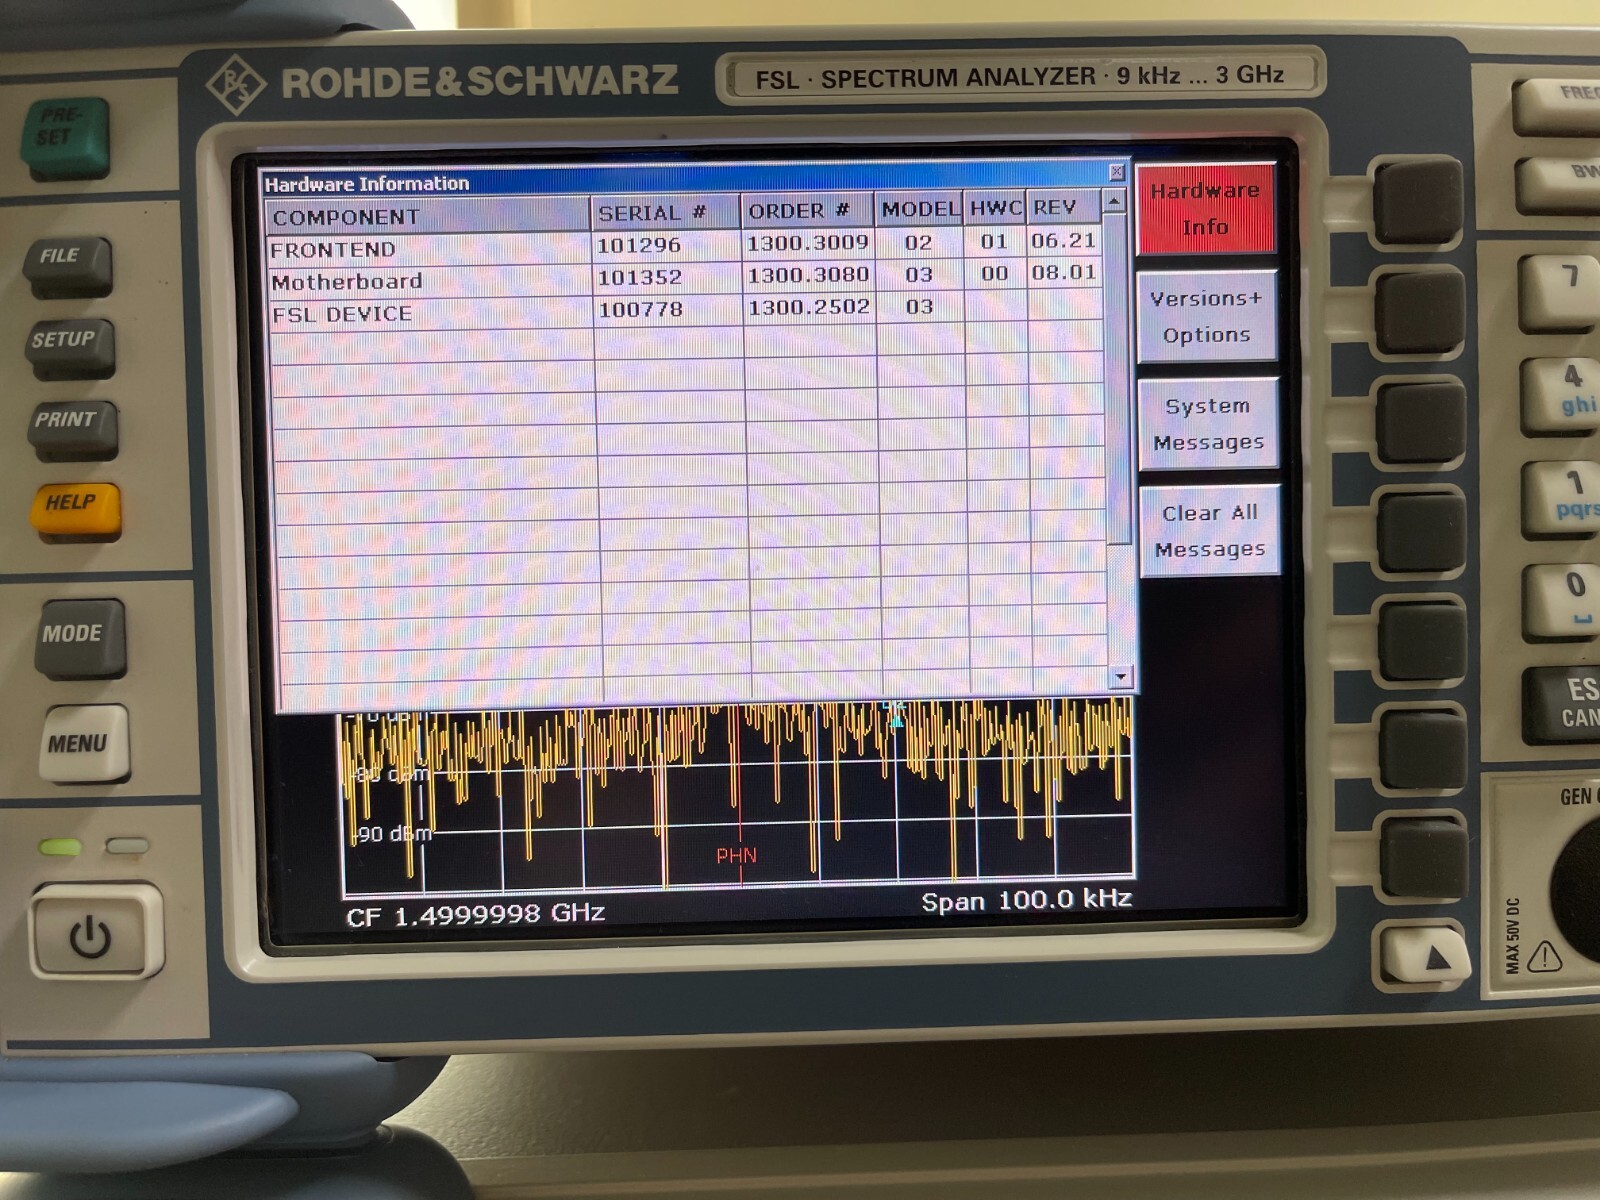Click the CF 1.4999998 GHz readout
This screenshot has width=1600, height=1200.
(x=475, y=915)
